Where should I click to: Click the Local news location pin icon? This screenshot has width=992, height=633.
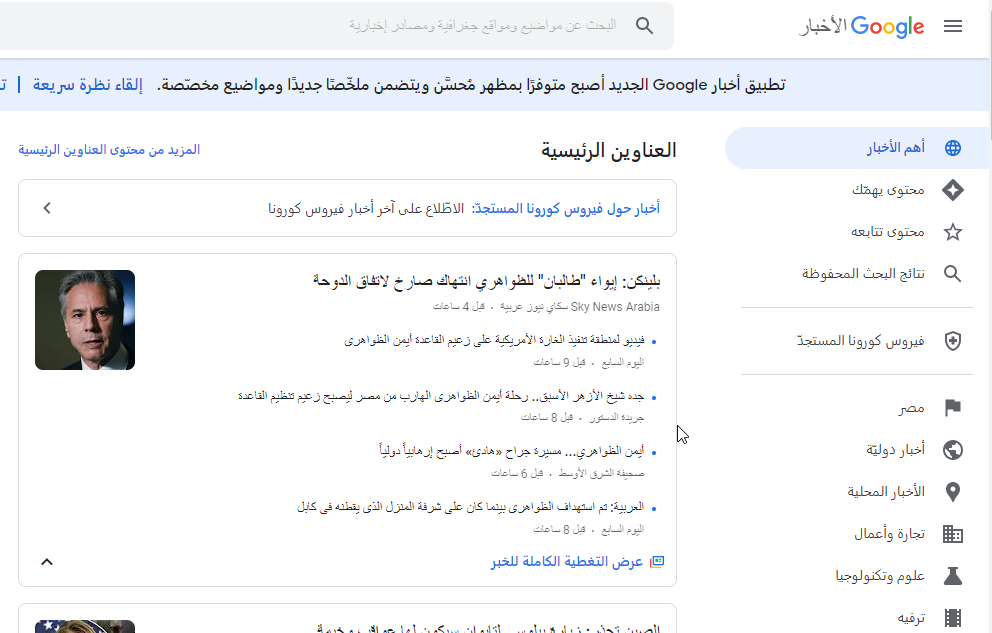coord(953,492)
